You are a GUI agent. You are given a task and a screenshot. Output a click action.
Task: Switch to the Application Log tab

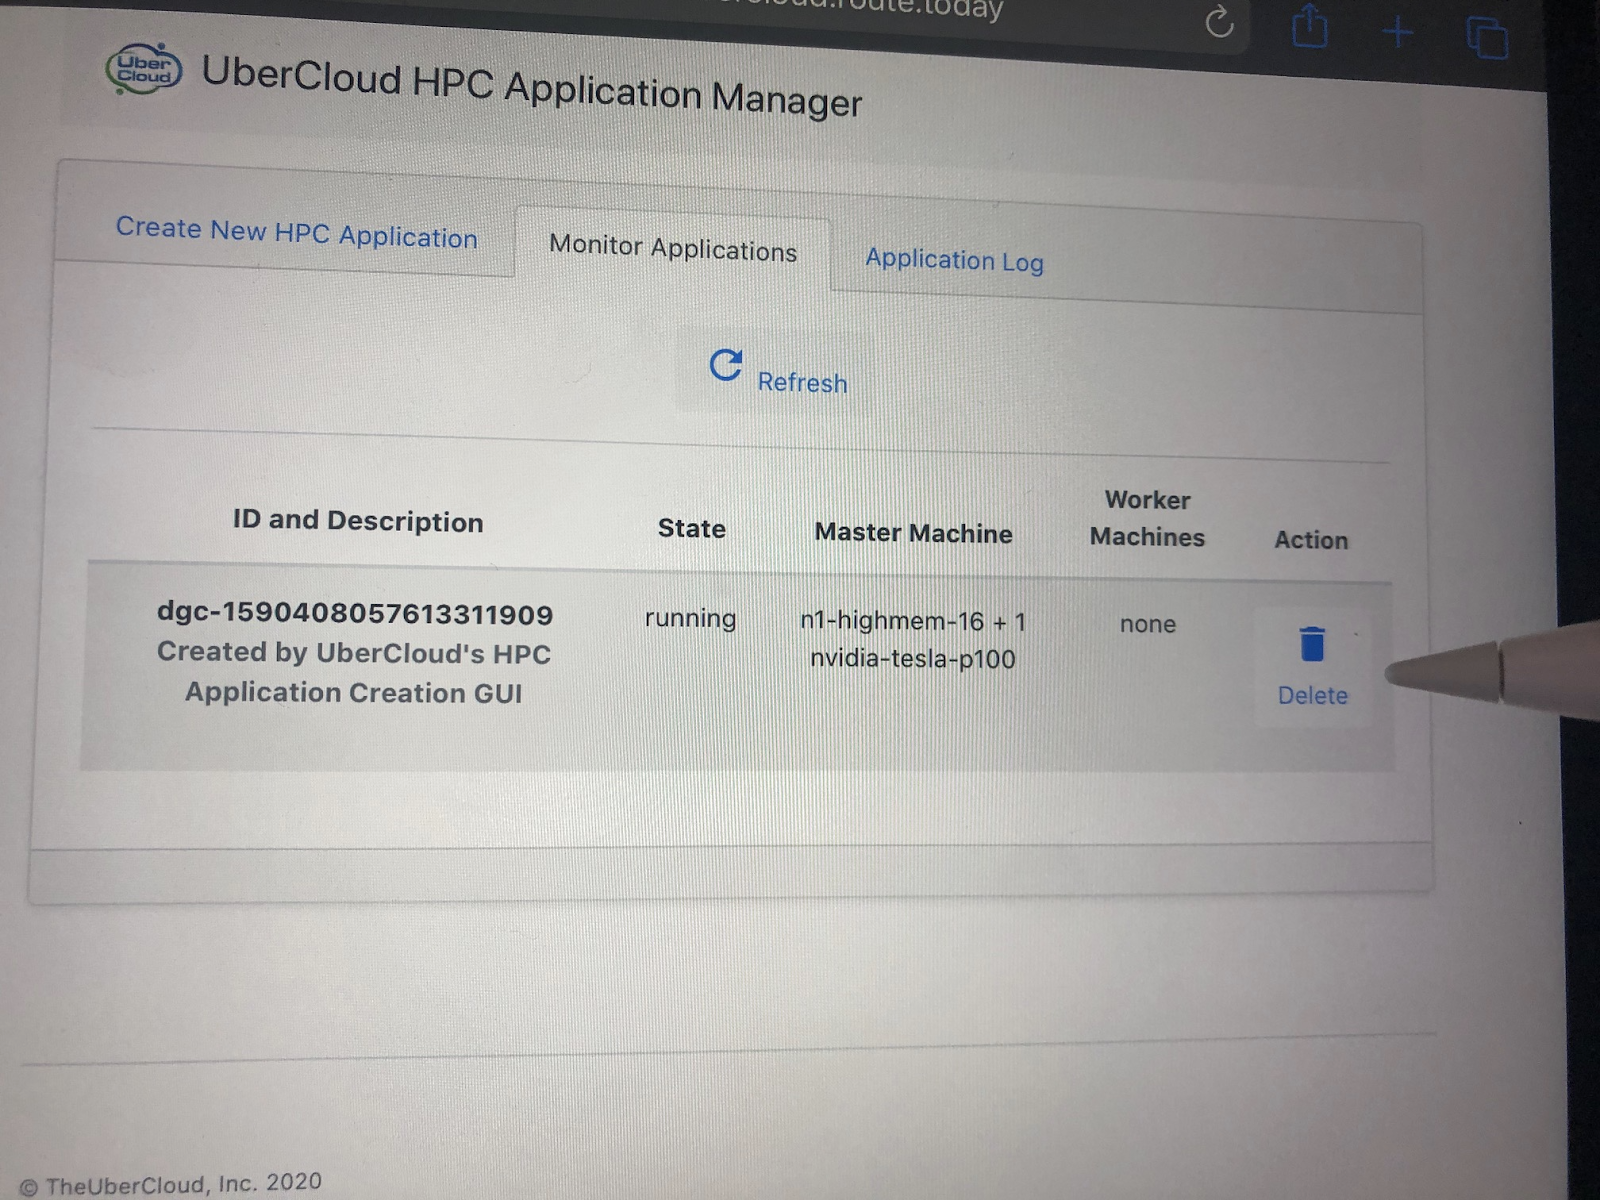coord(954,260)
